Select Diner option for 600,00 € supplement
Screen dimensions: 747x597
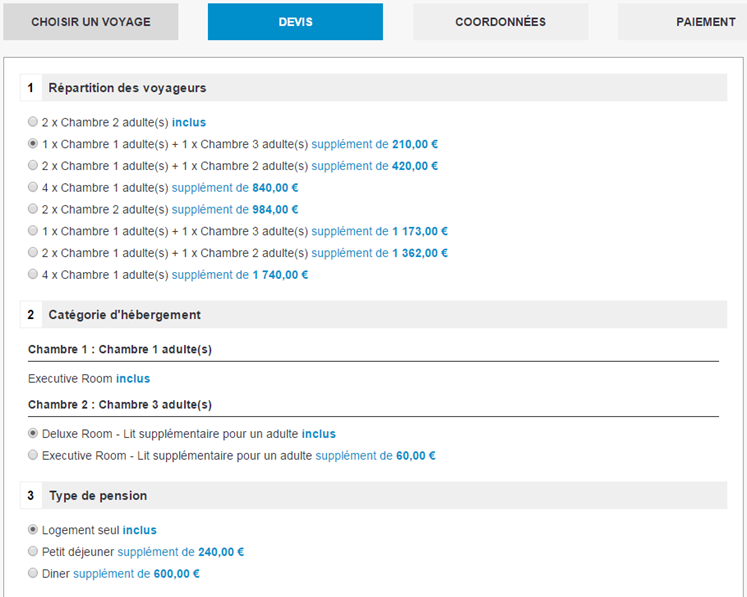33,573
